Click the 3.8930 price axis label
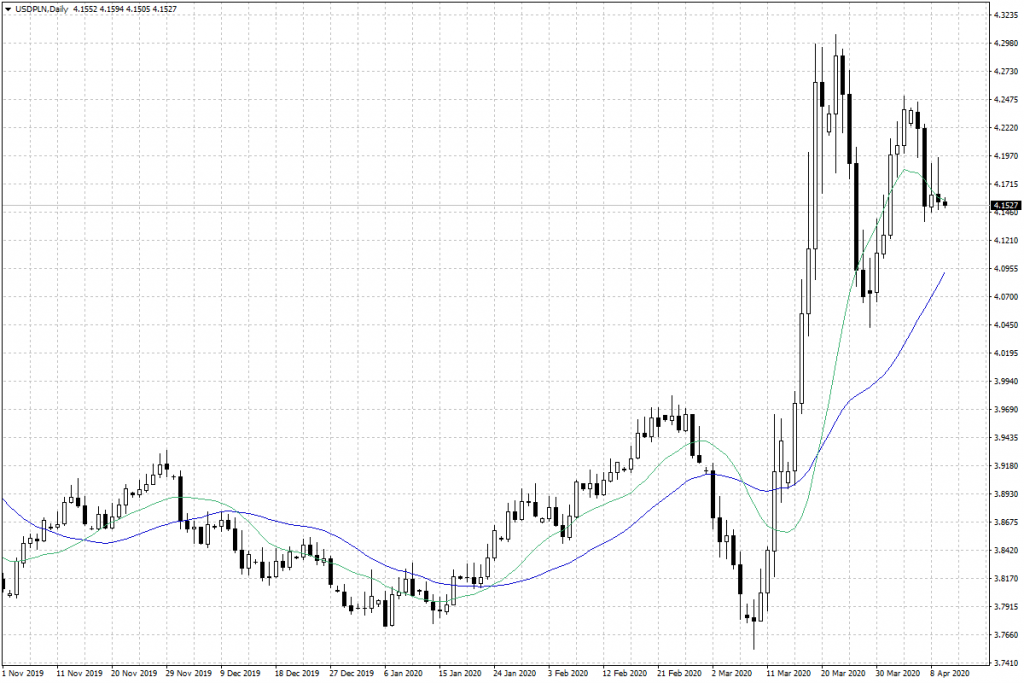 click(x=1005, y=494)
